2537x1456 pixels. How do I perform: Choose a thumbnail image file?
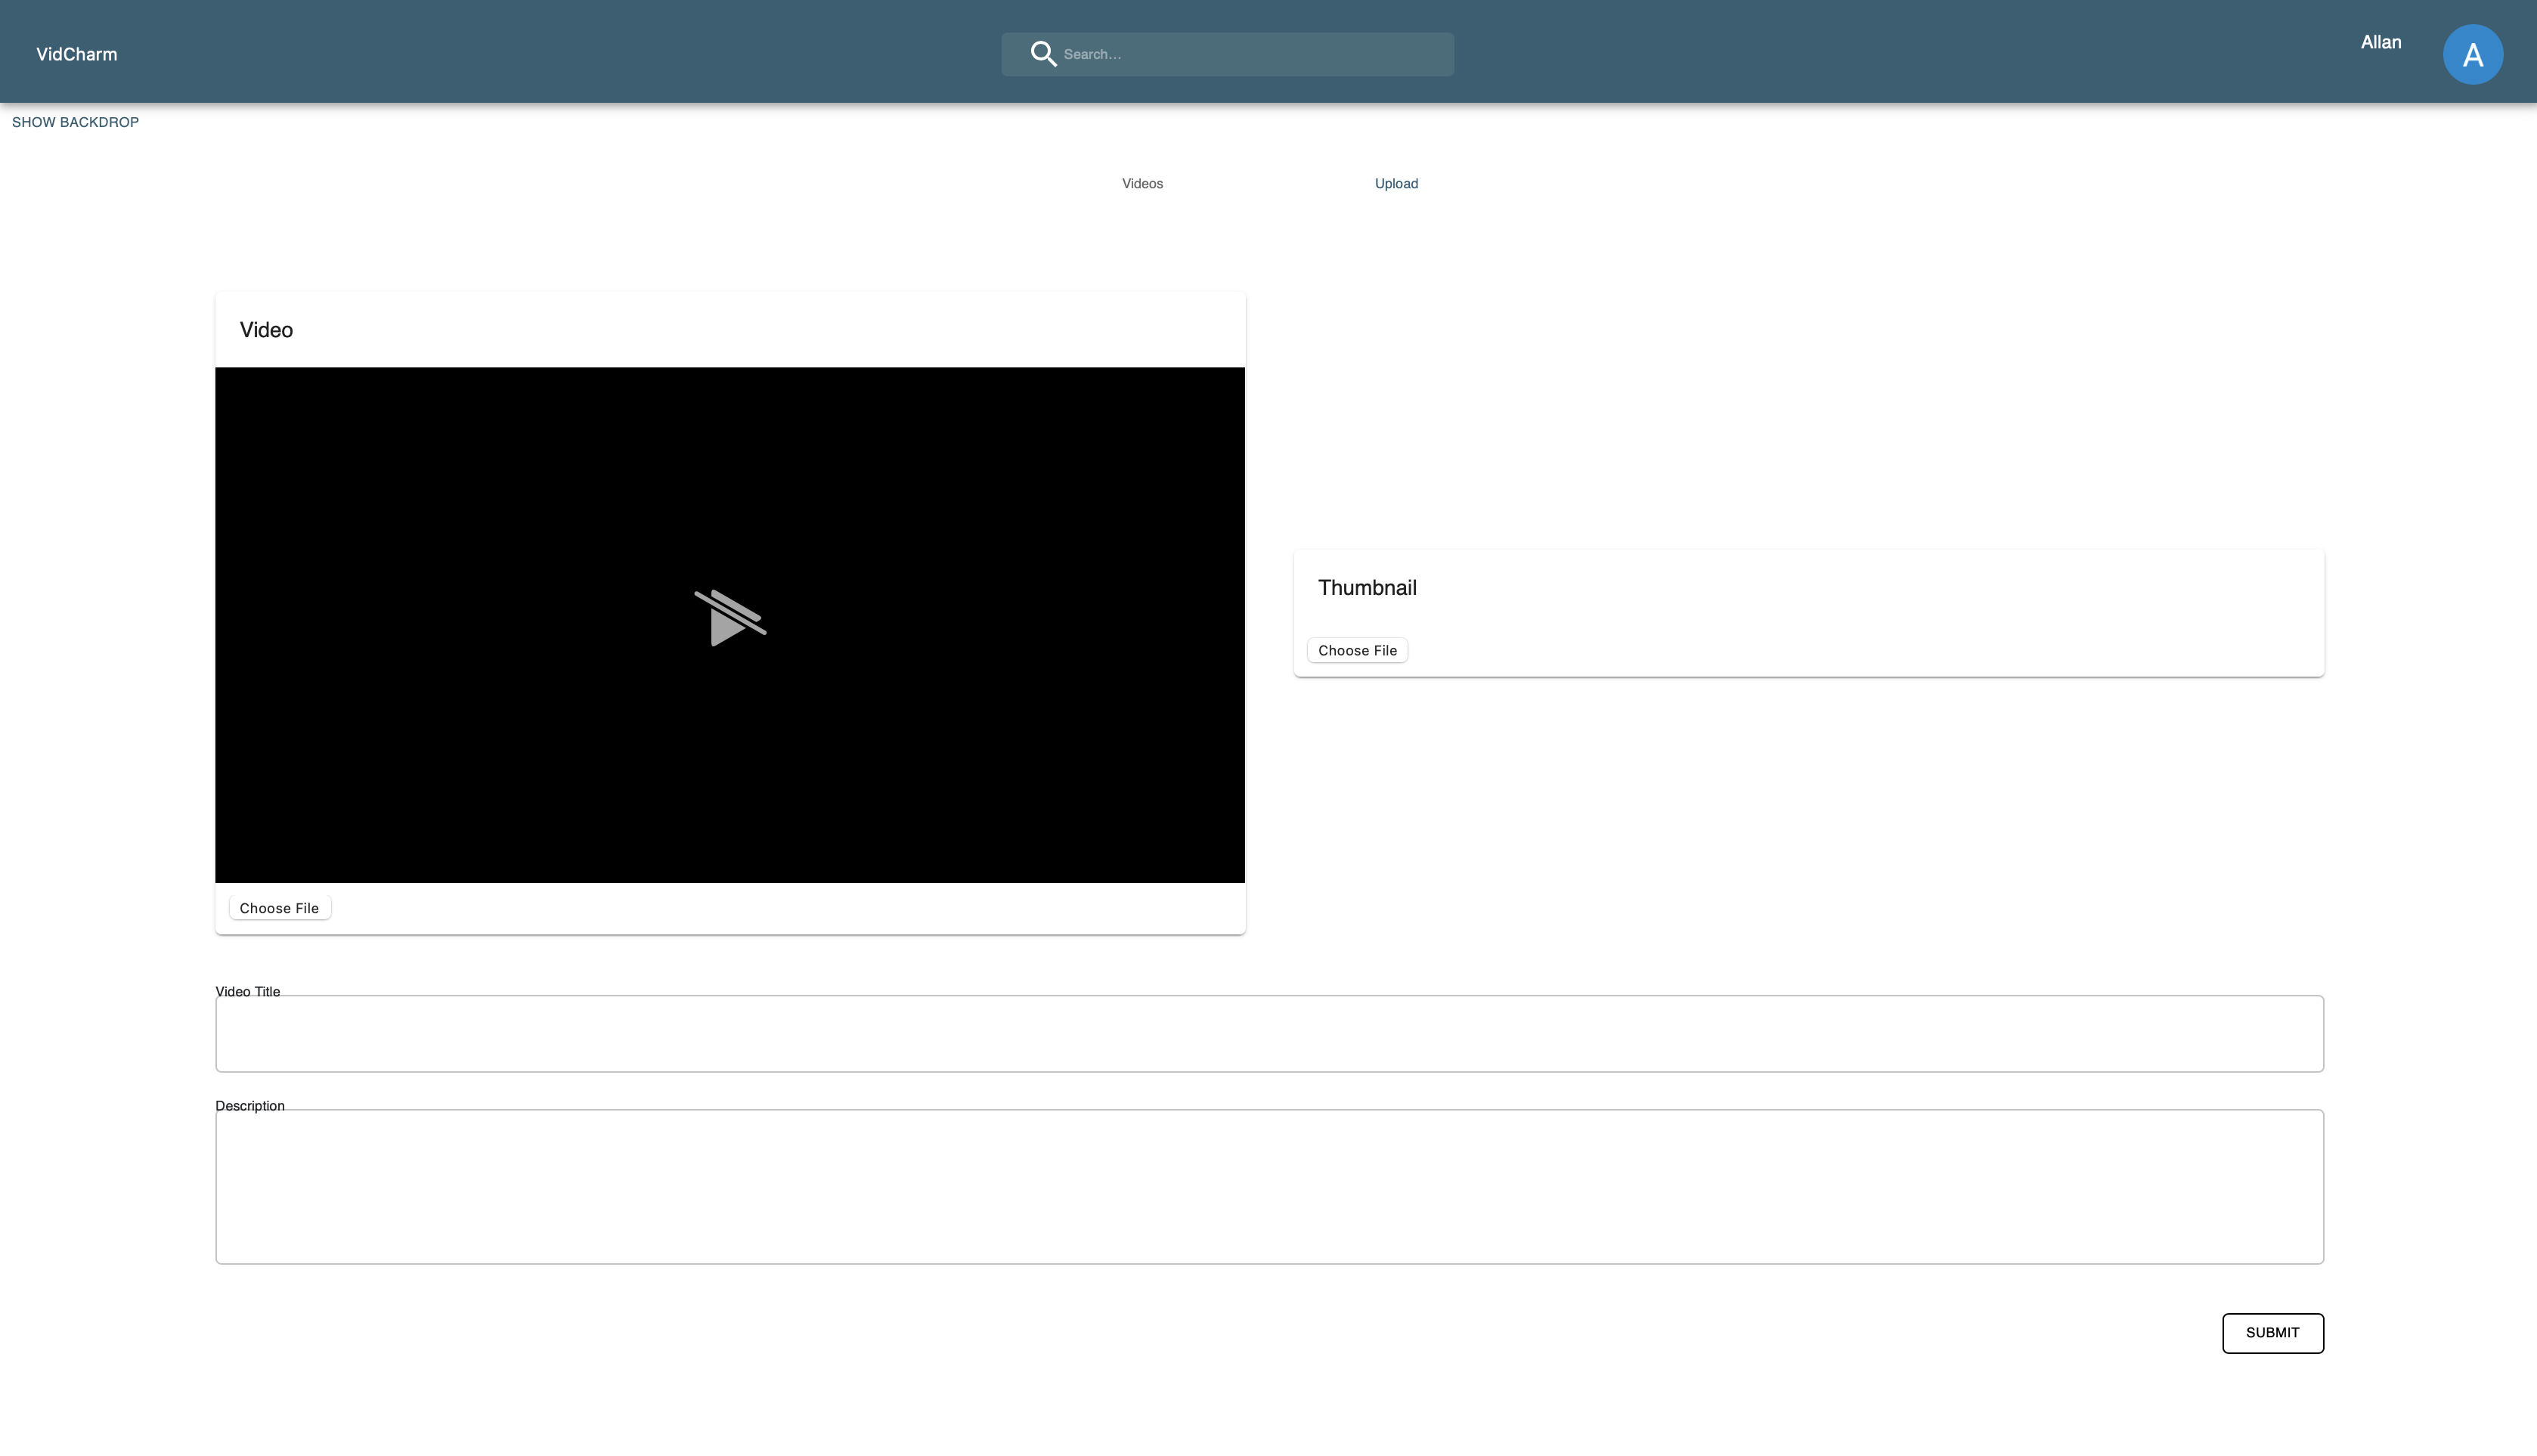[x=1357, y=650]
